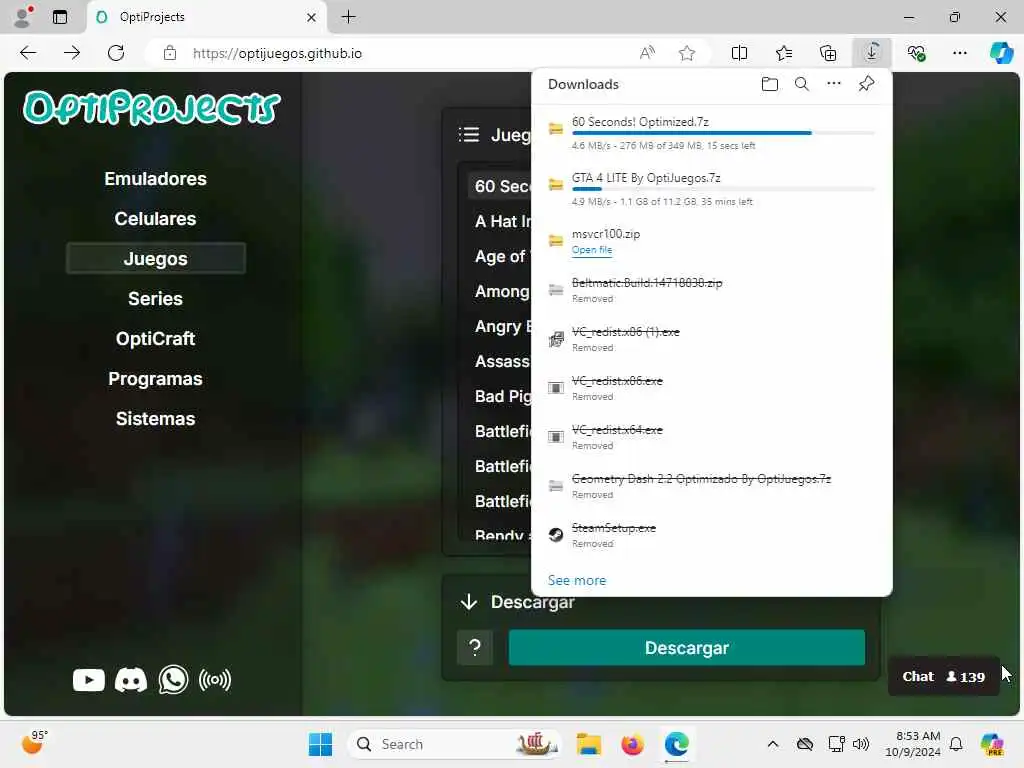Click the question mark help button

(475, 648)
